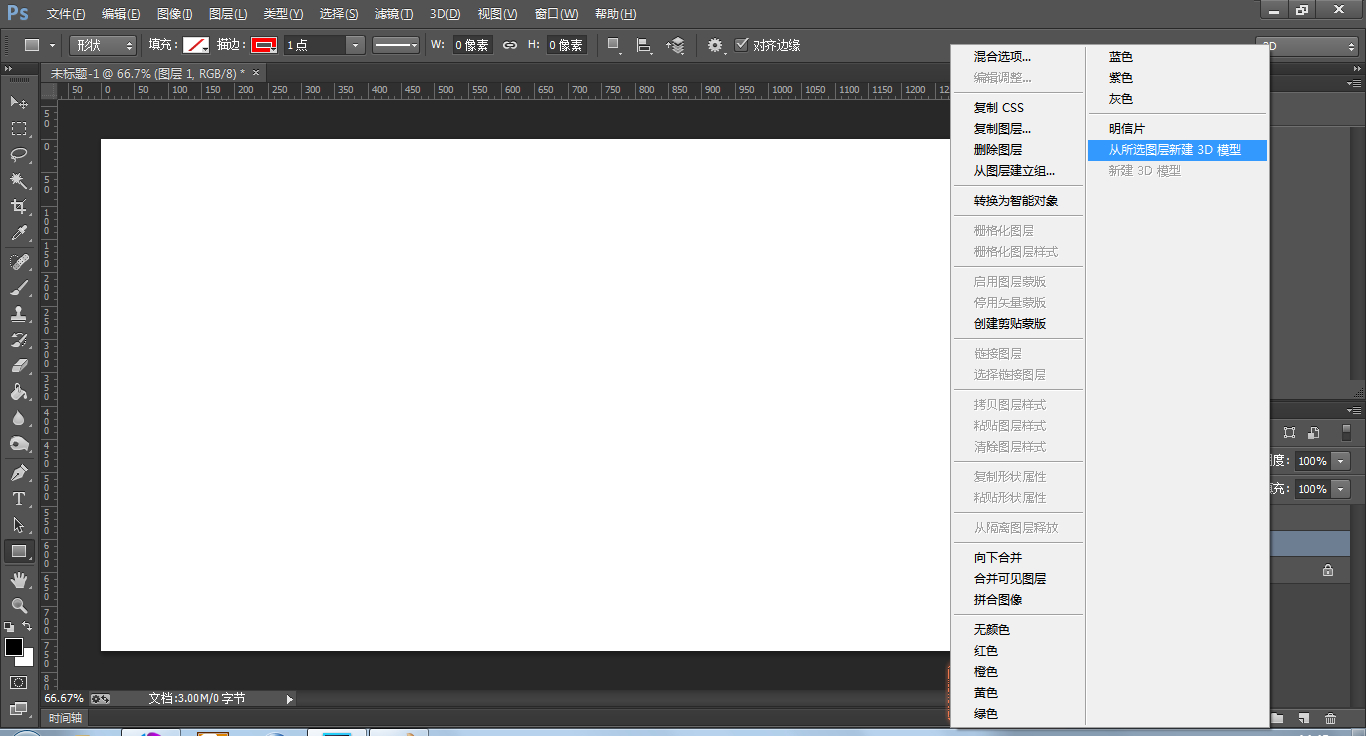Select the Rectangular Marquee tool
Viewport: 1366px width, 736px height.
(x=19, y=128)
